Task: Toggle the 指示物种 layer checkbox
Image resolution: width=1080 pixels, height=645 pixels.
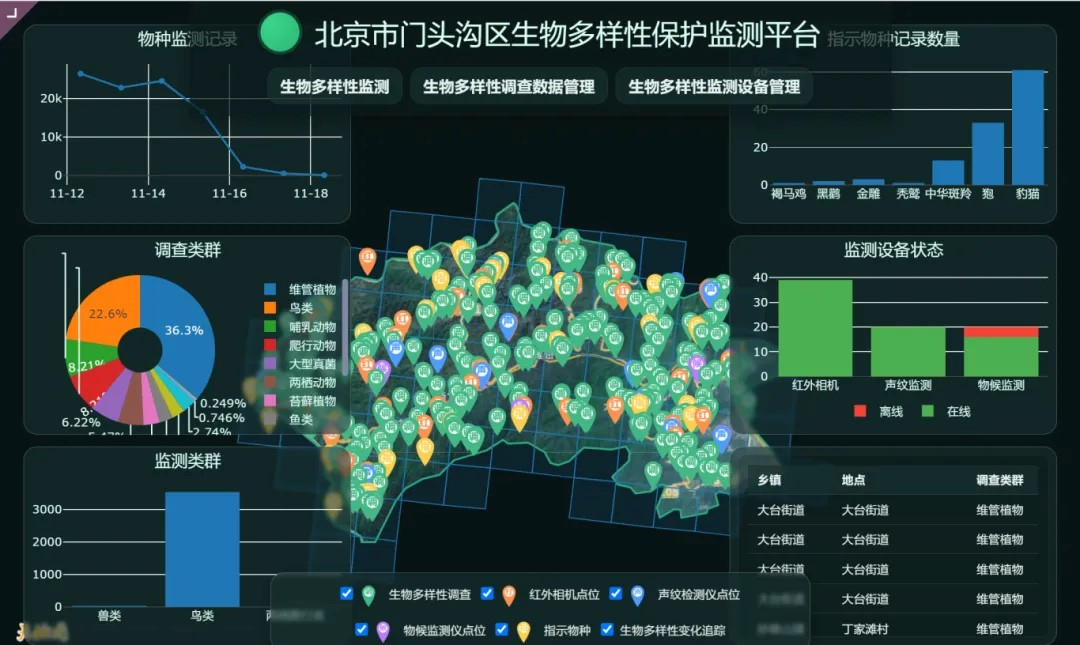Action: [x=501, y=630]
